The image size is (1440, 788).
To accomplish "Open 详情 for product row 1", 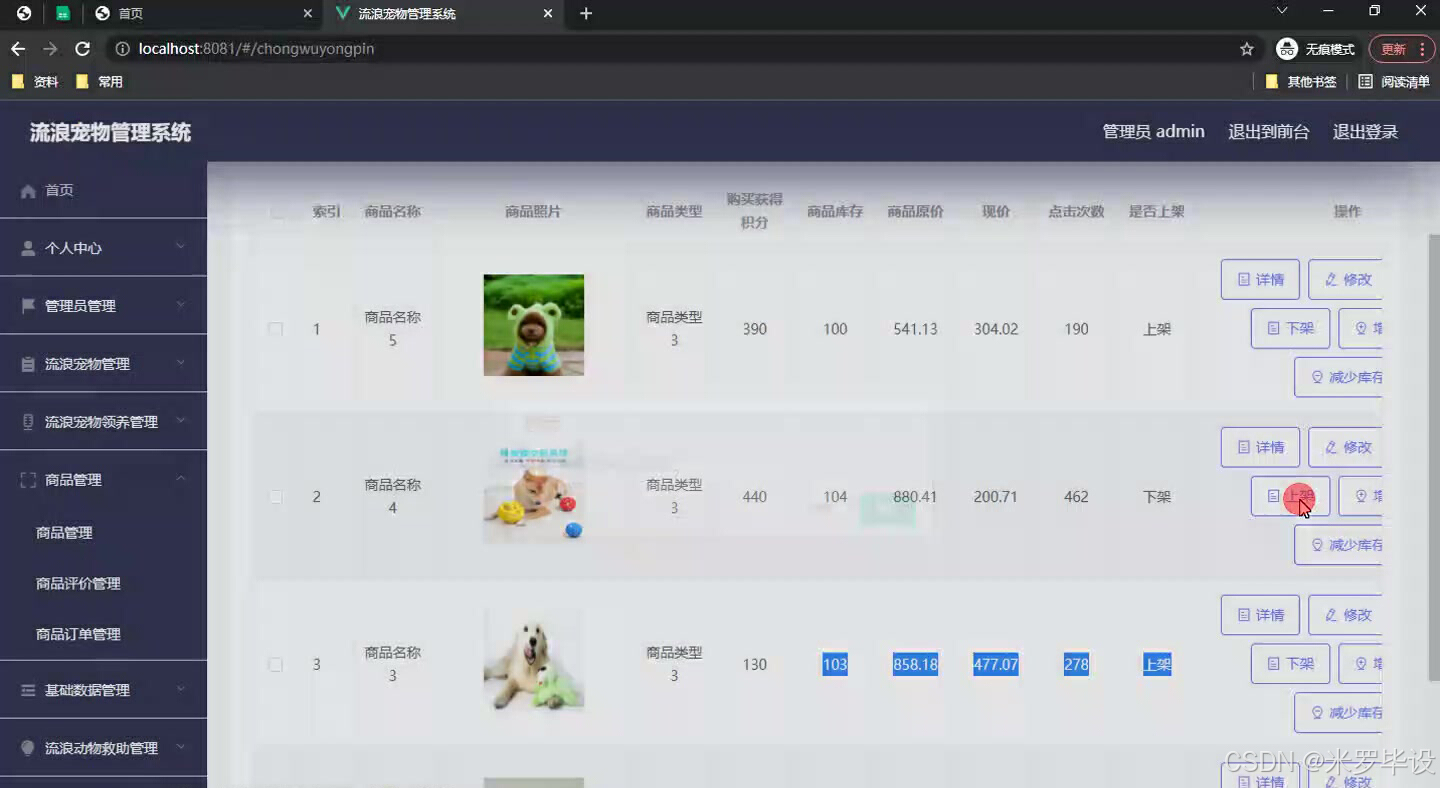I will 1260,280.
